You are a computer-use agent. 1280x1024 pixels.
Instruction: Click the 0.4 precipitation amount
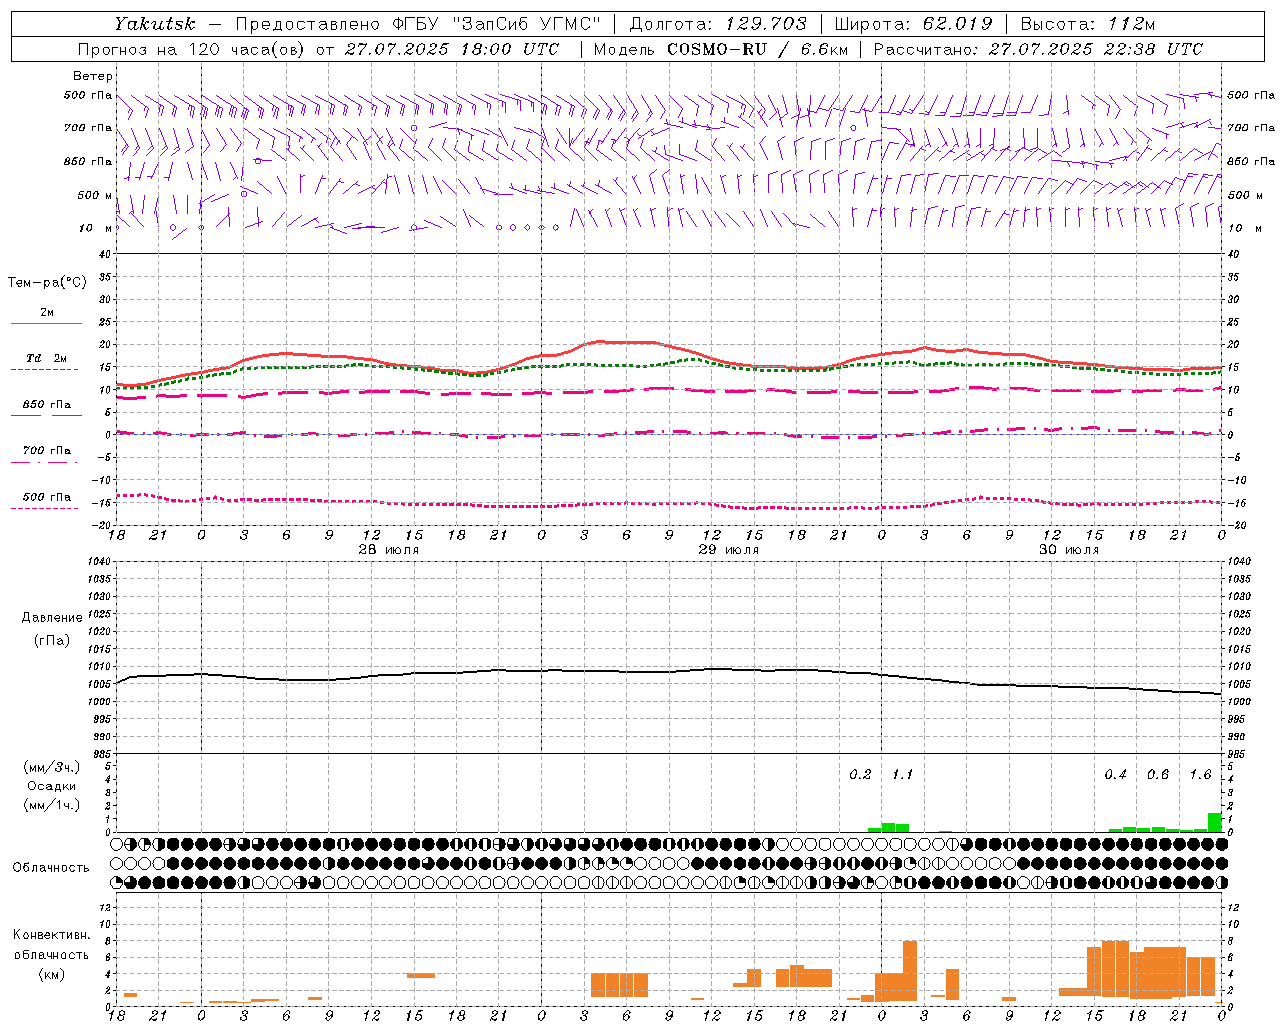point(1115,775)
